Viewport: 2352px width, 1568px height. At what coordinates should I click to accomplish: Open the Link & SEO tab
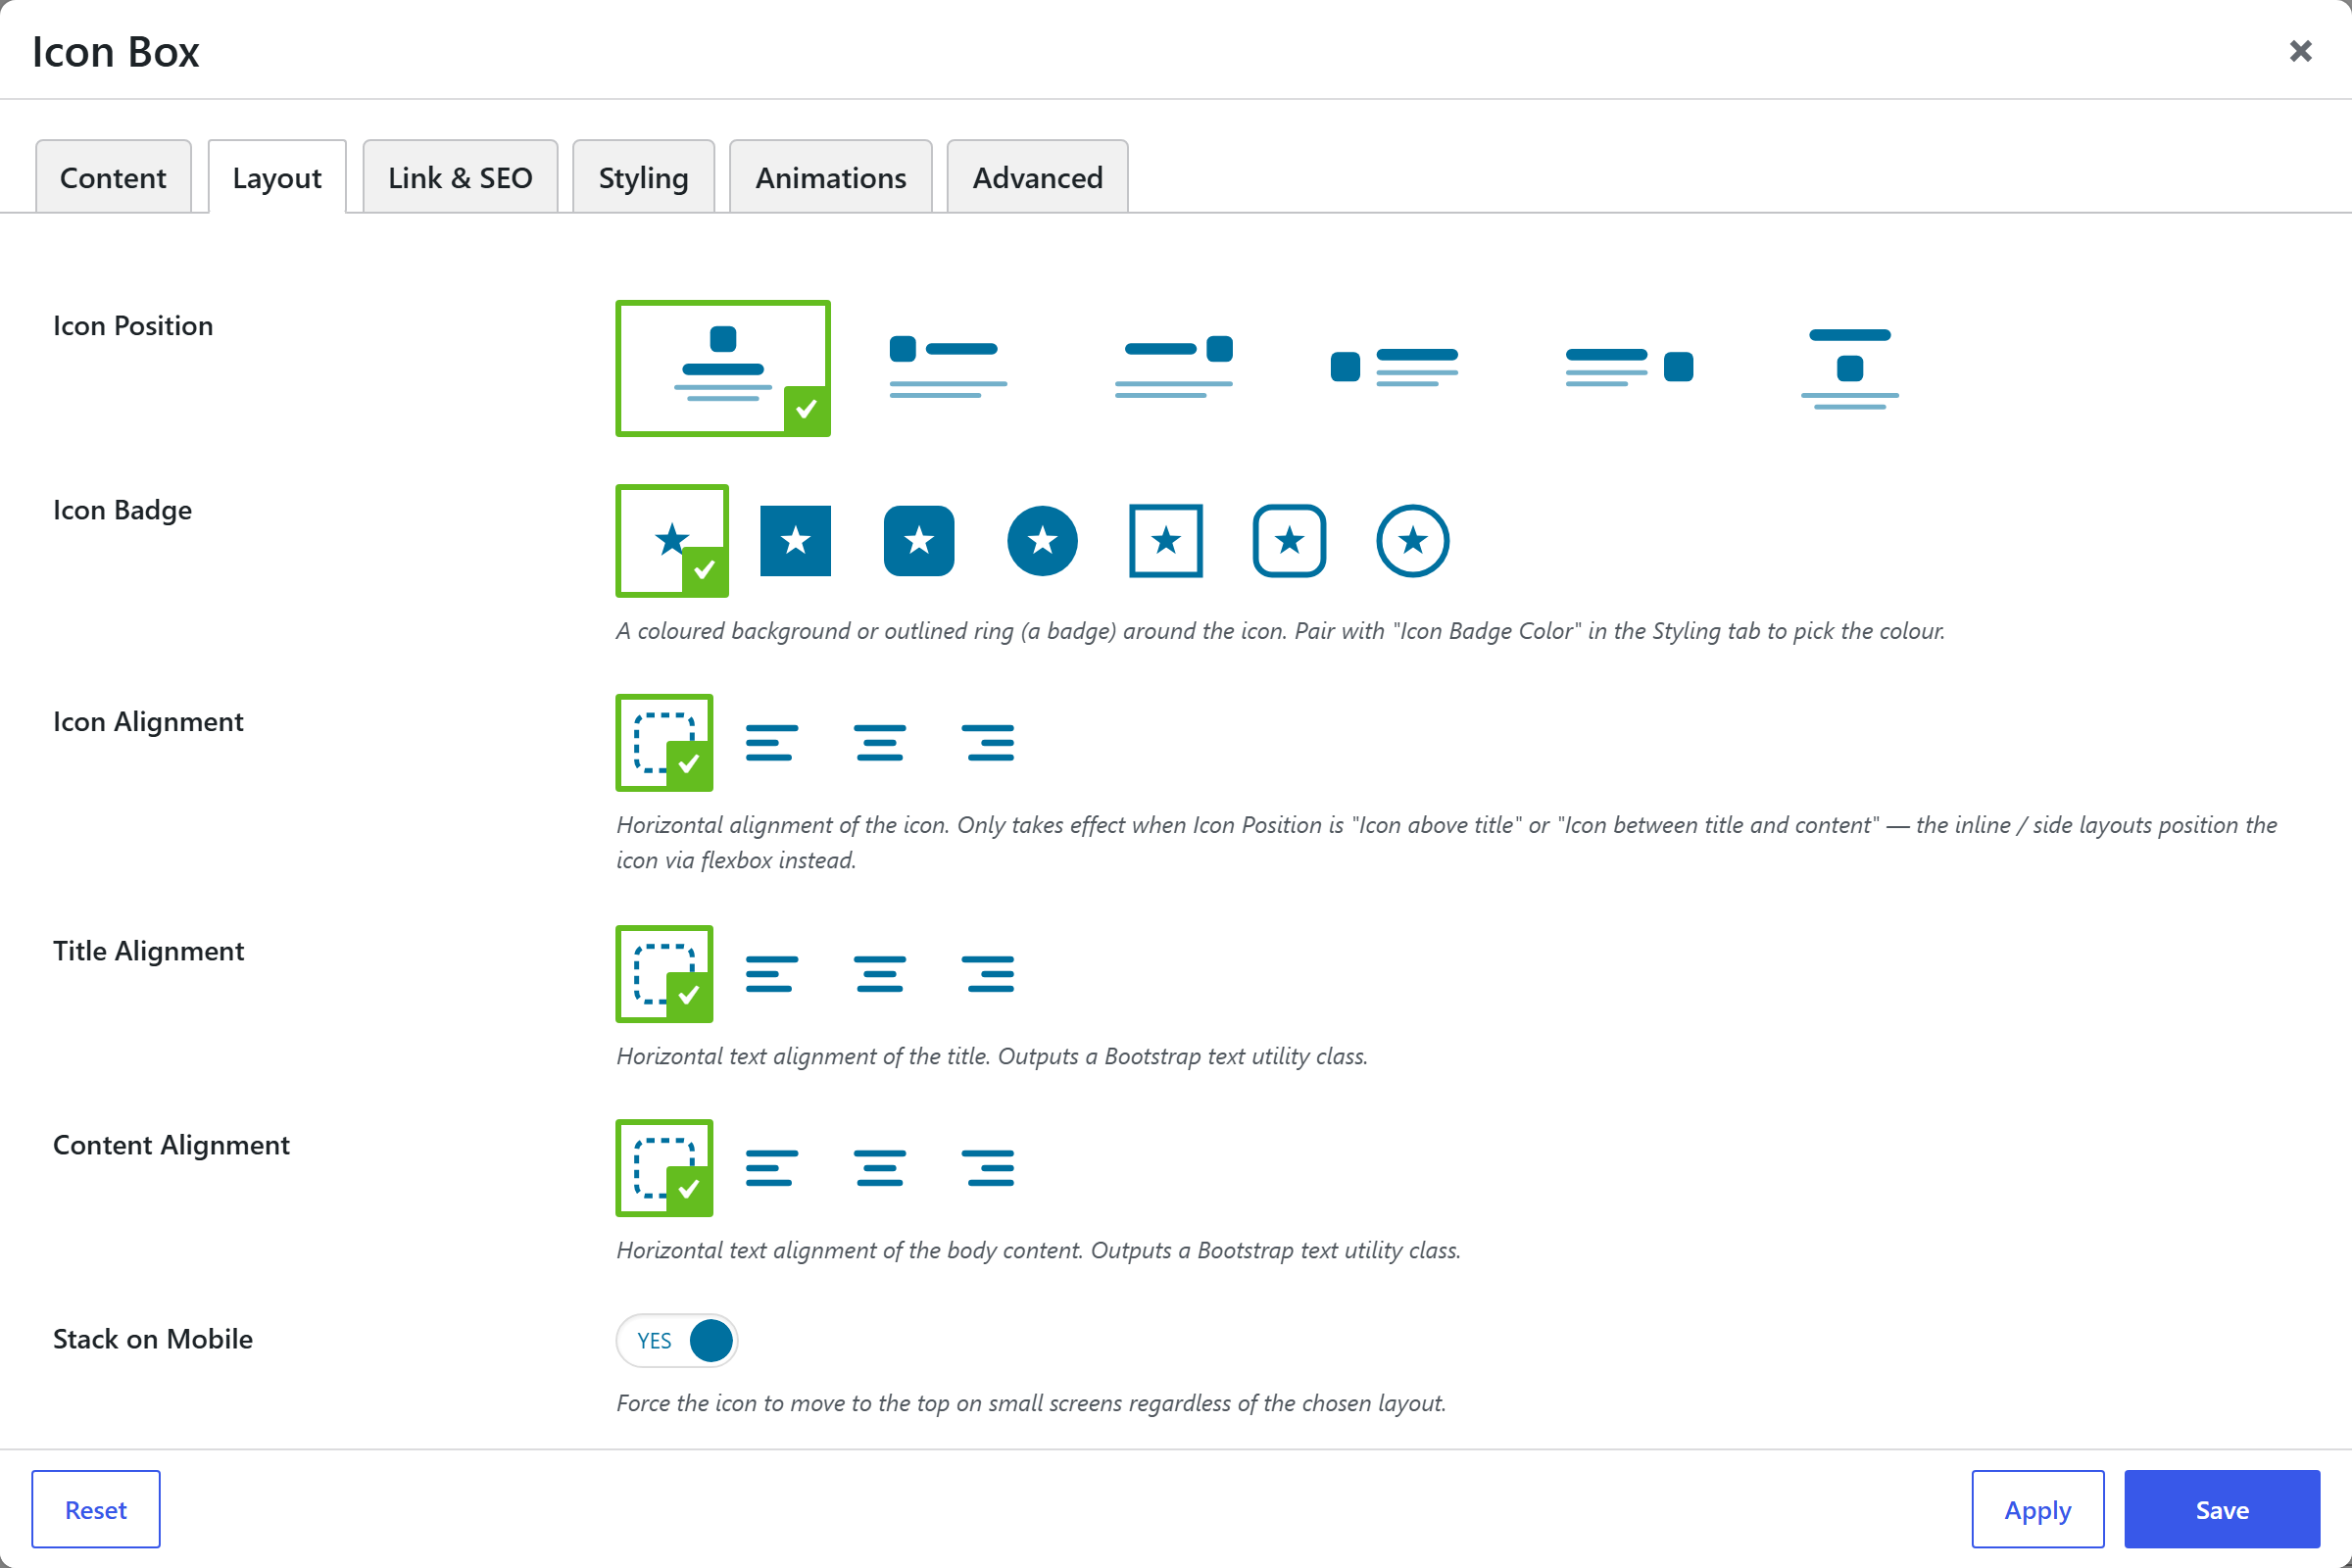(460, 177)
